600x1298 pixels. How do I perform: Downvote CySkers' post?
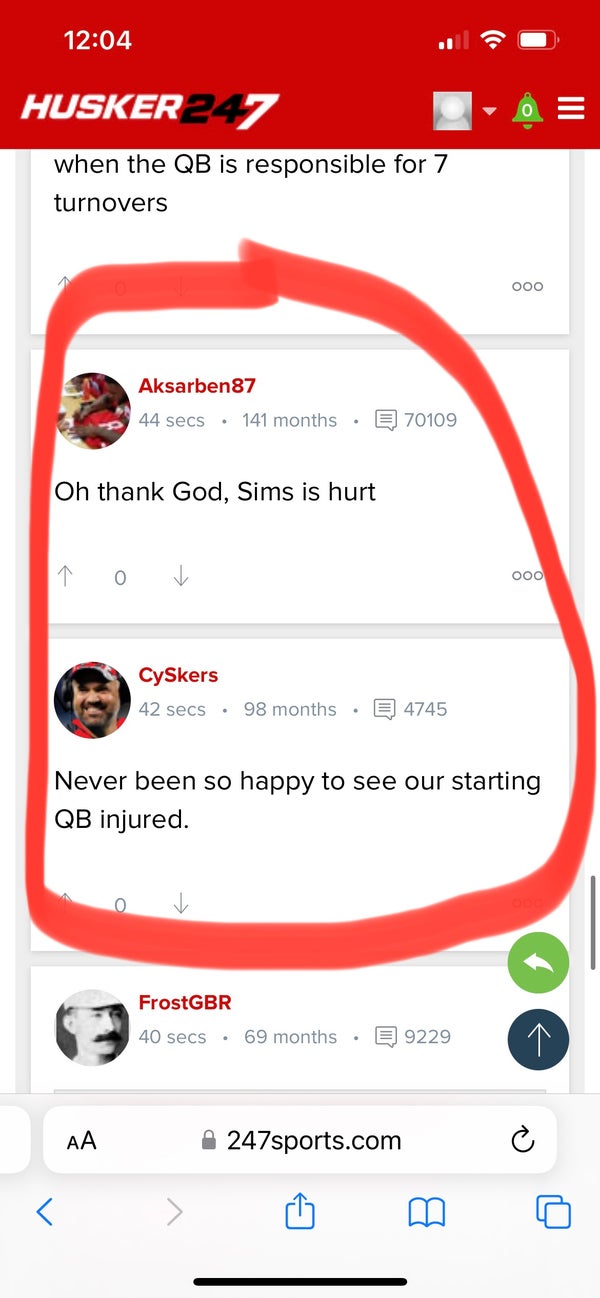180,904
